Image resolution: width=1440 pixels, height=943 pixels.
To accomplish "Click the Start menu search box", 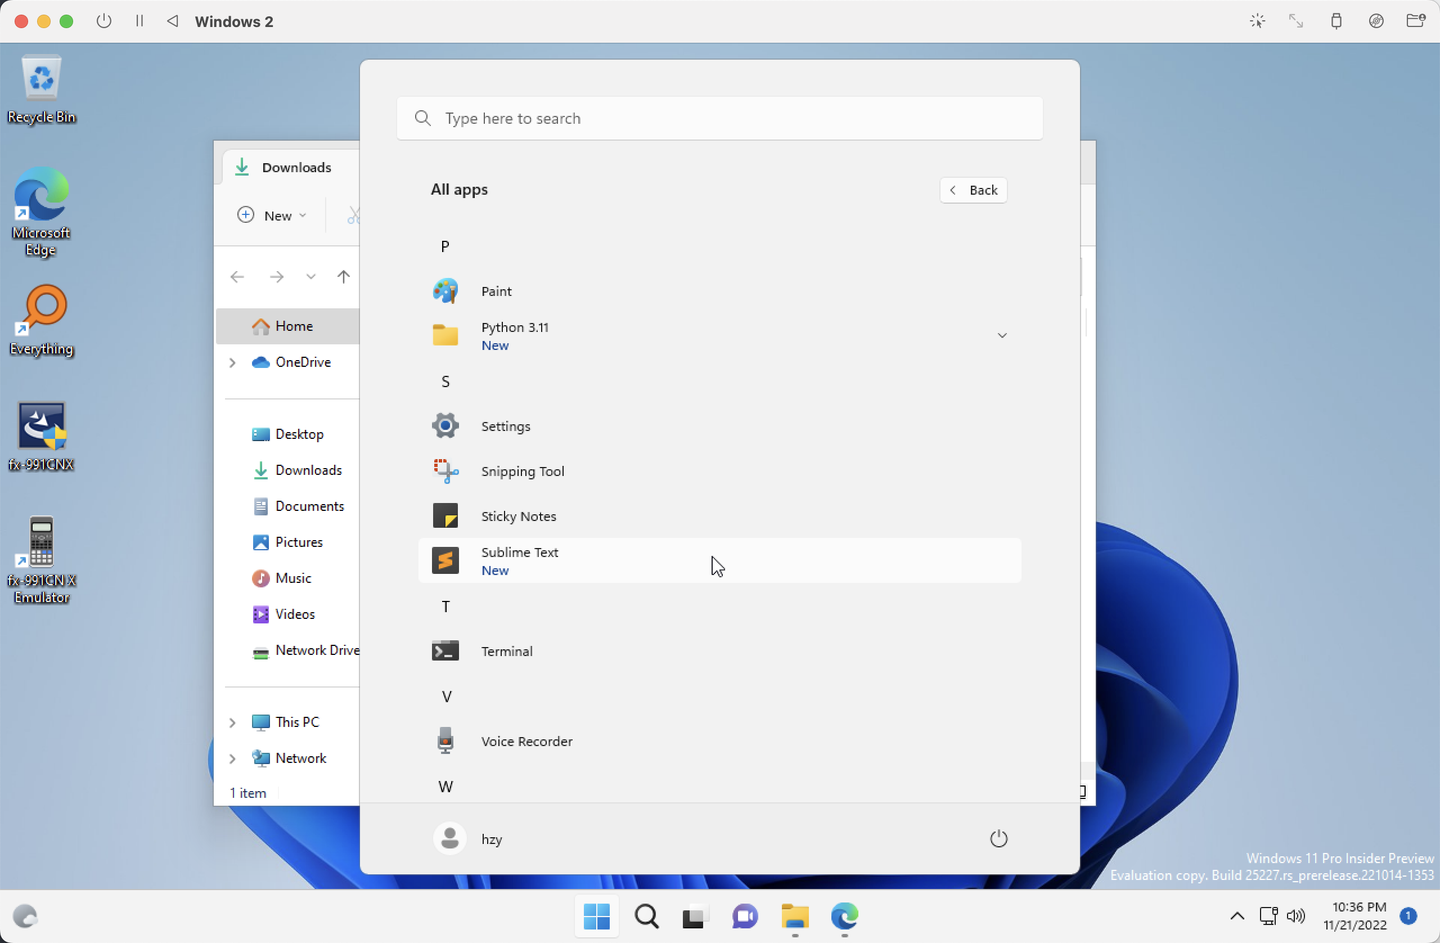I will [x=719, y=118].
